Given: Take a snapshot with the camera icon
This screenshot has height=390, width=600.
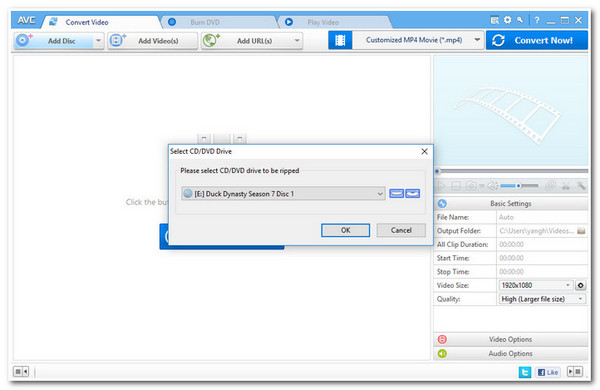Looking at the screenshot, I should (471, 186).
